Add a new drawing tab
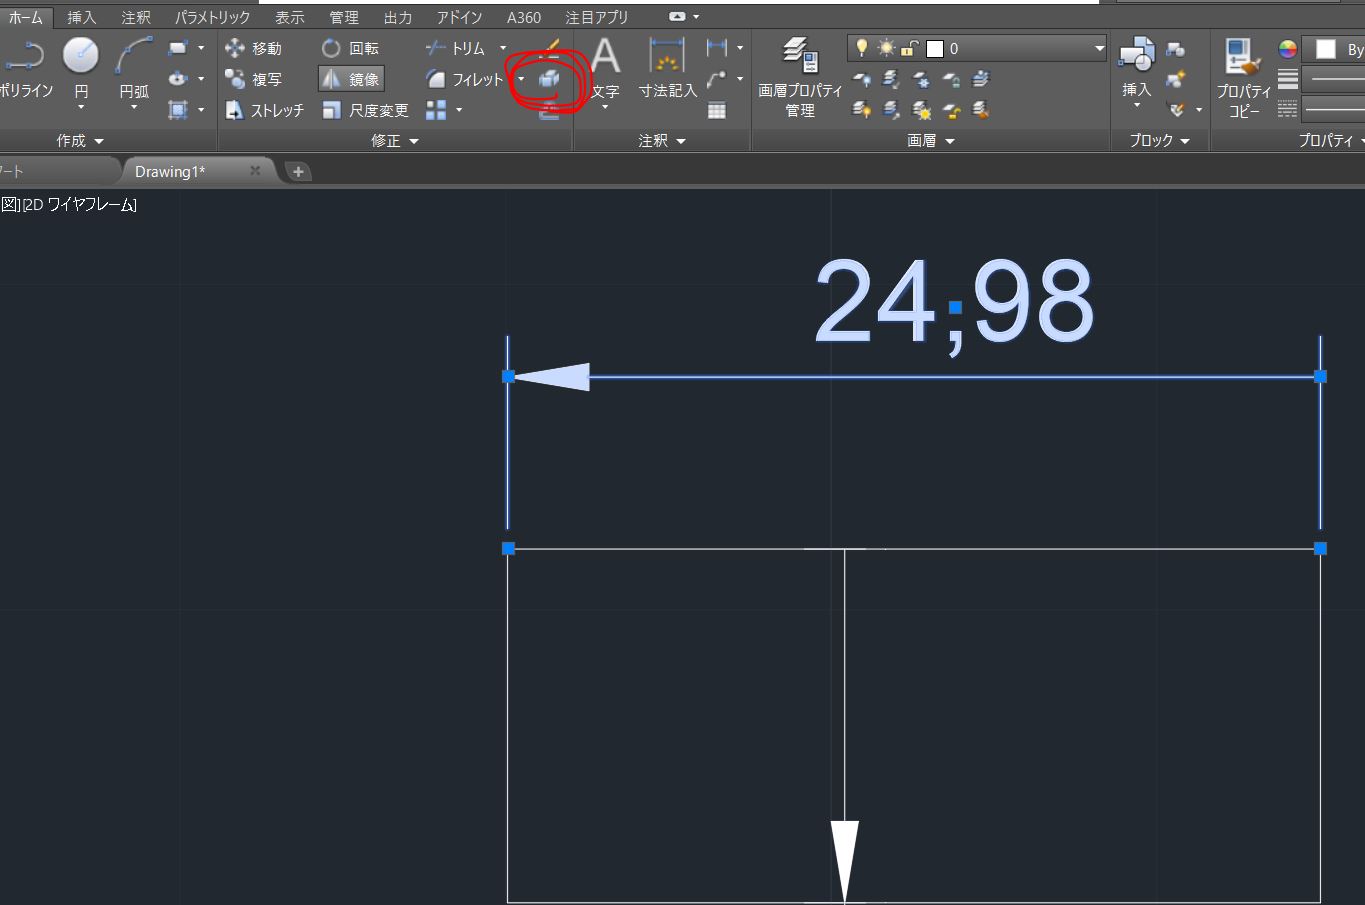This screenshot has height=905, width=1365. (x=298, y=172)
